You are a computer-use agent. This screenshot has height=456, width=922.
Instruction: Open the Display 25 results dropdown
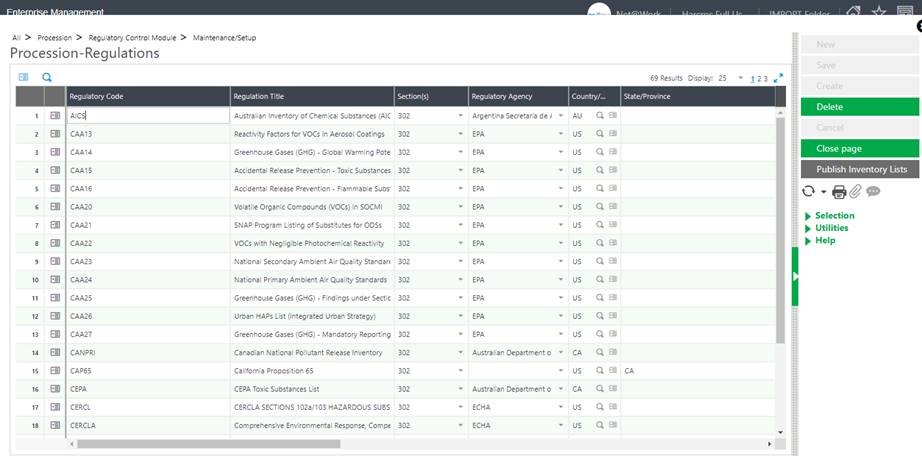(740, 78)
